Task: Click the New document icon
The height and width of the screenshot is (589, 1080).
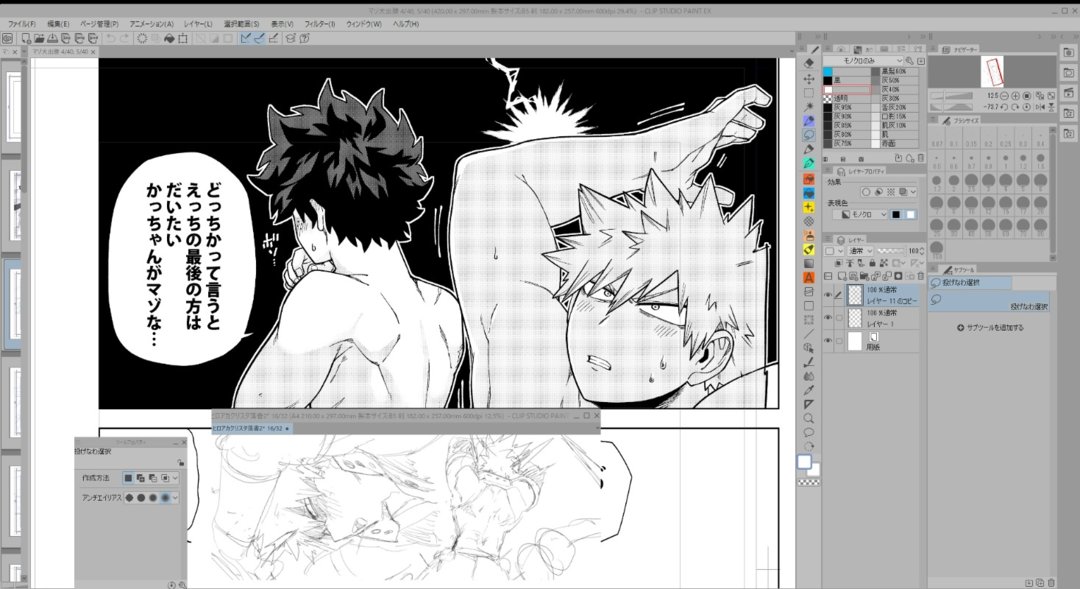Action: [x=26, y=39]
